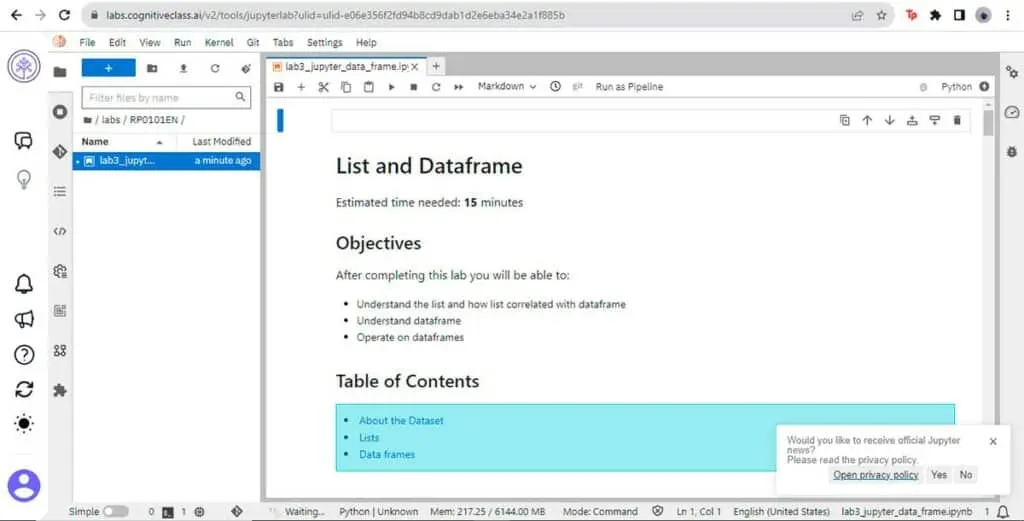Click the Python kernel name

[x=956, y=87]
